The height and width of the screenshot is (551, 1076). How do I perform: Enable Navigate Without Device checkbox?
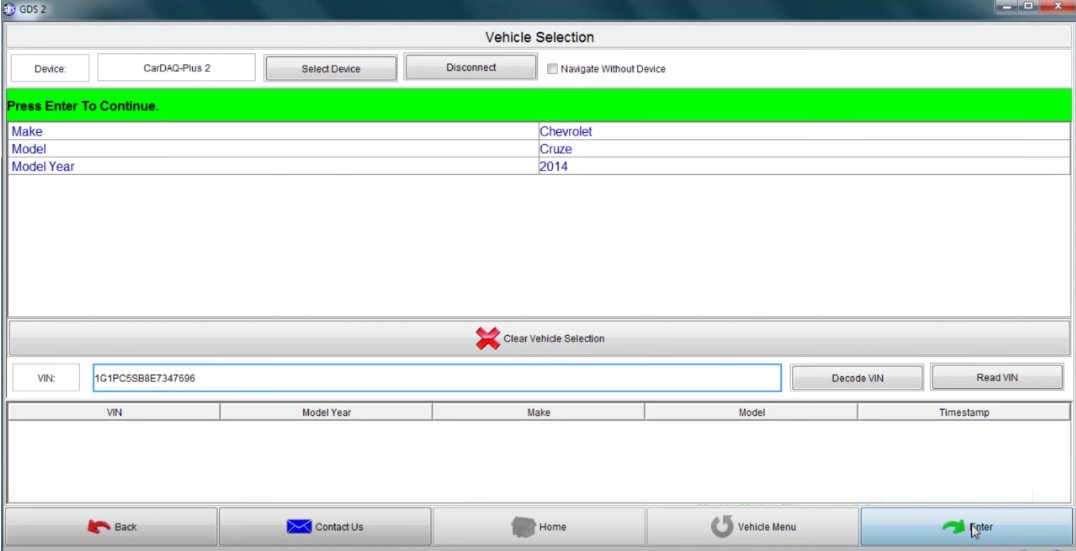click(552, 69)
